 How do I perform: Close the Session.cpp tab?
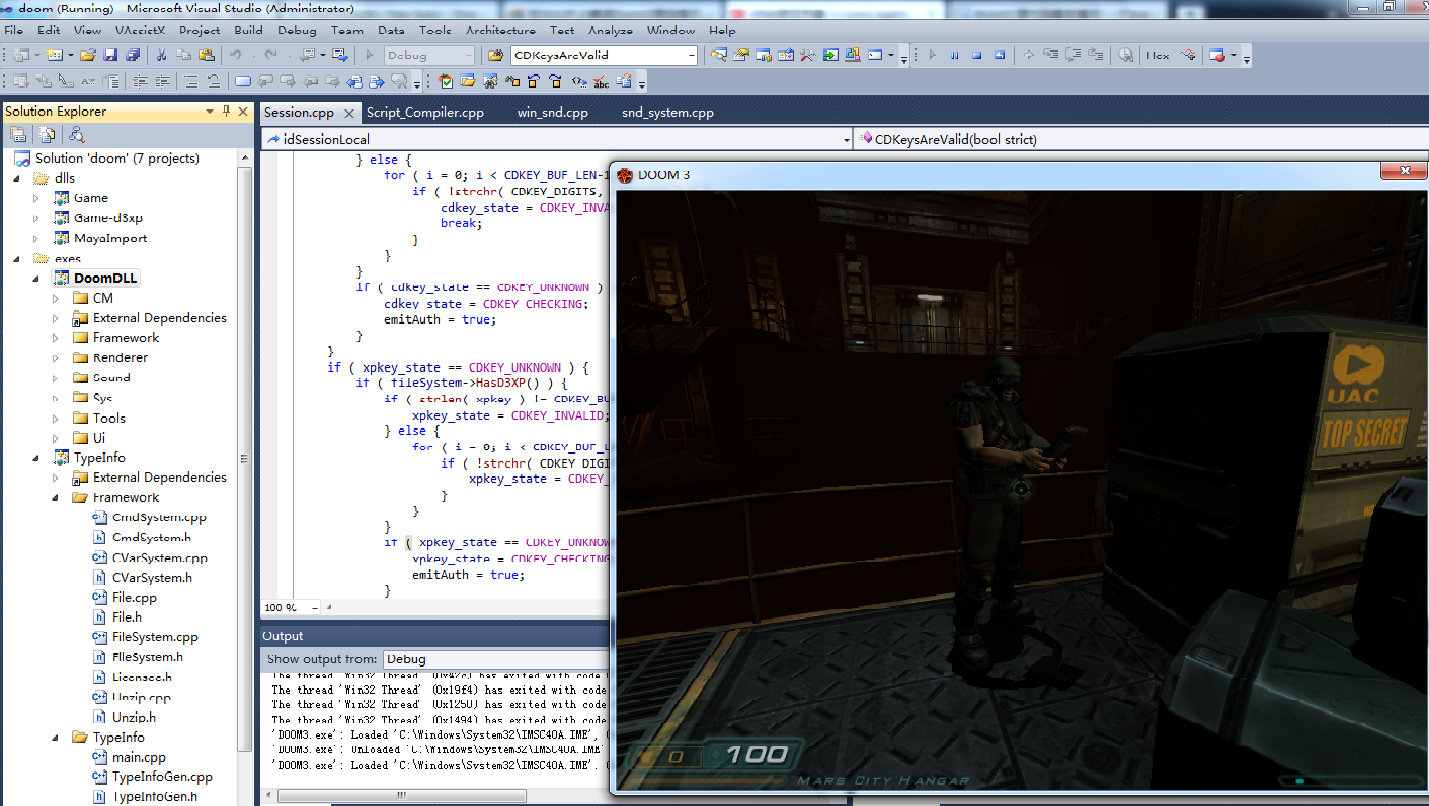click(349, 113)
